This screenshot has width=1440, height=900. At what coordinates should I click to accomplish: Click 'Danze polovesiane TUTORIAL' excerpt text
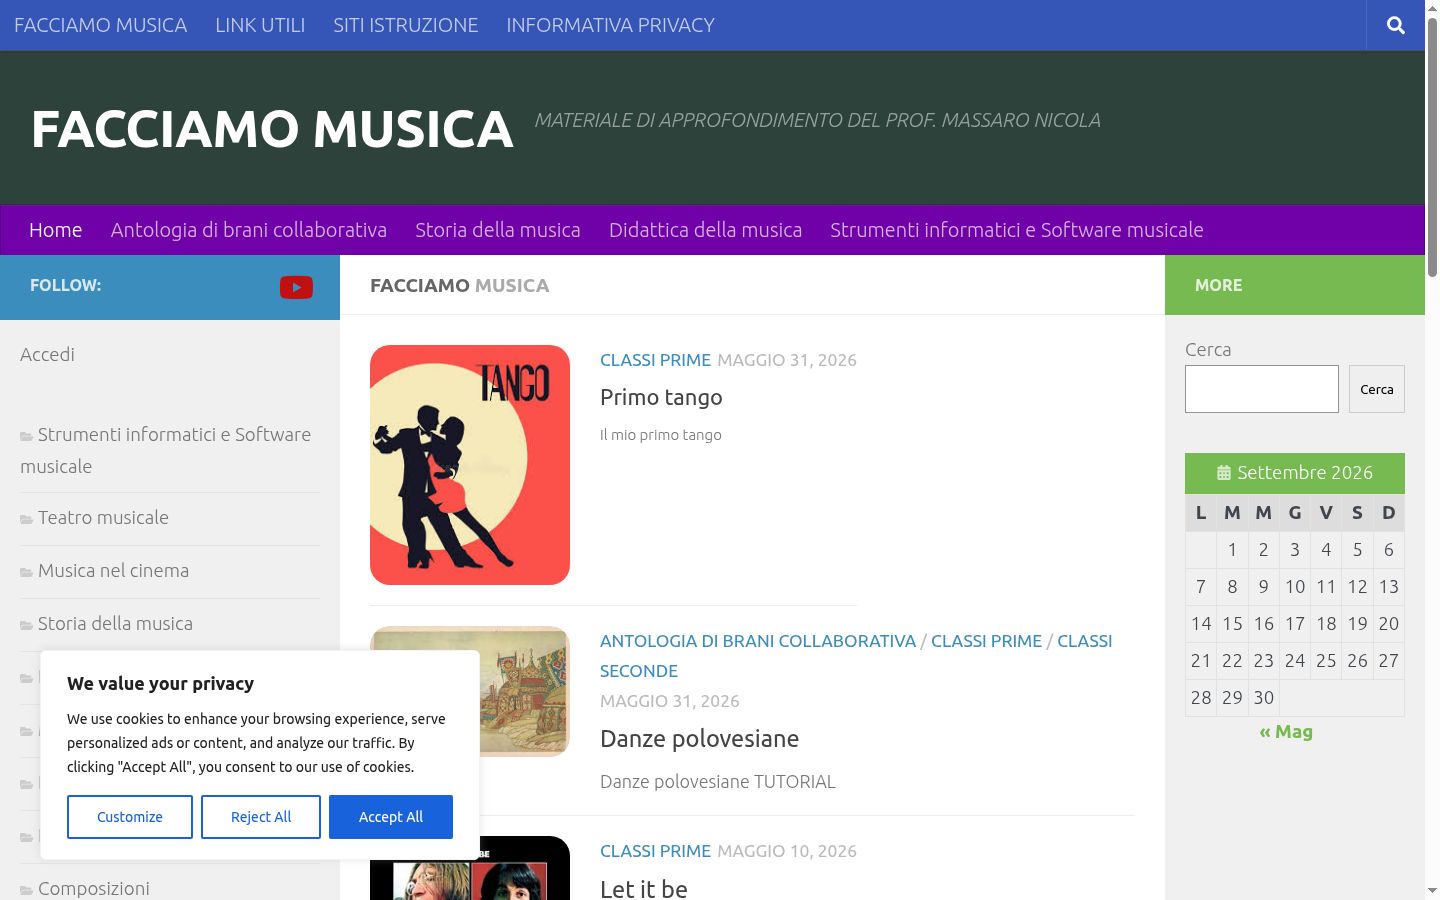[x=718, y=782]
